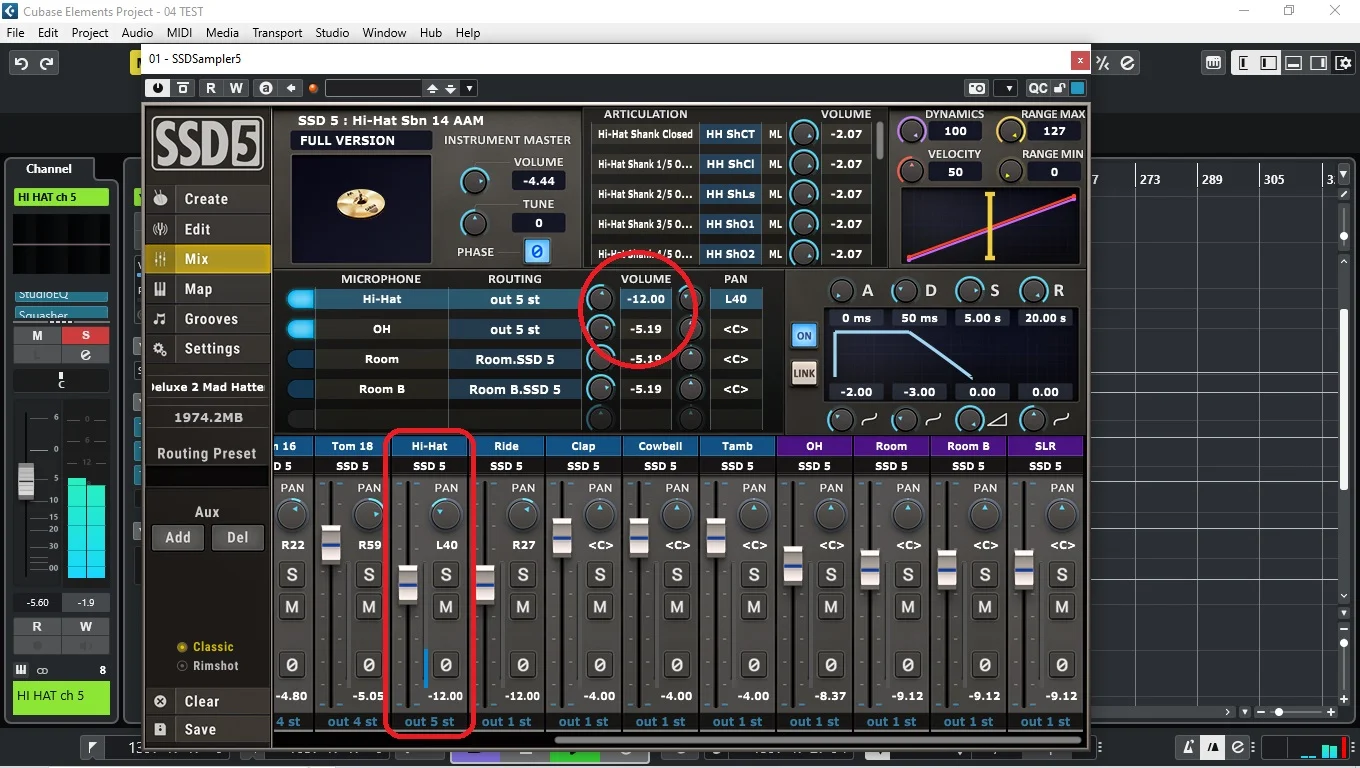Click the plugin snapshot camera icon
The image size is (1360, 768).
976,88
